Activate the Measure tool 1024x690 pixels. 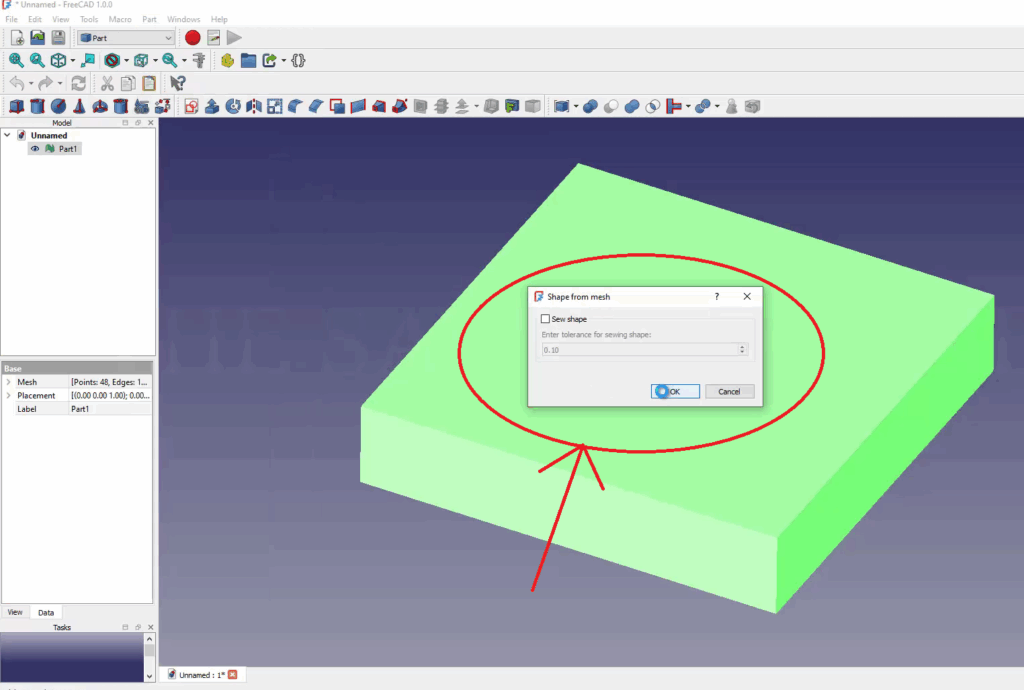200,60
